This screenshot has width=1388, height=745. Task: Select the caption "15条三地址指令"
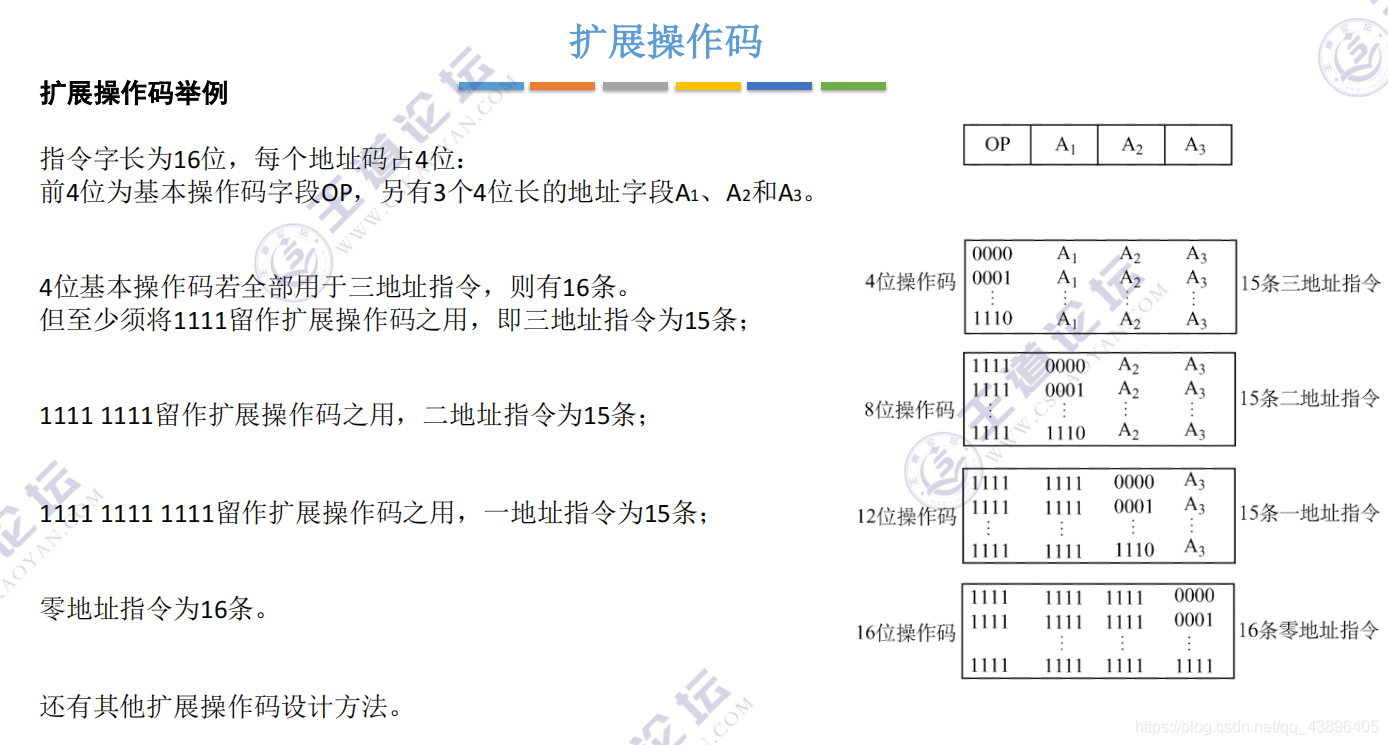(x=1310, y=283)
